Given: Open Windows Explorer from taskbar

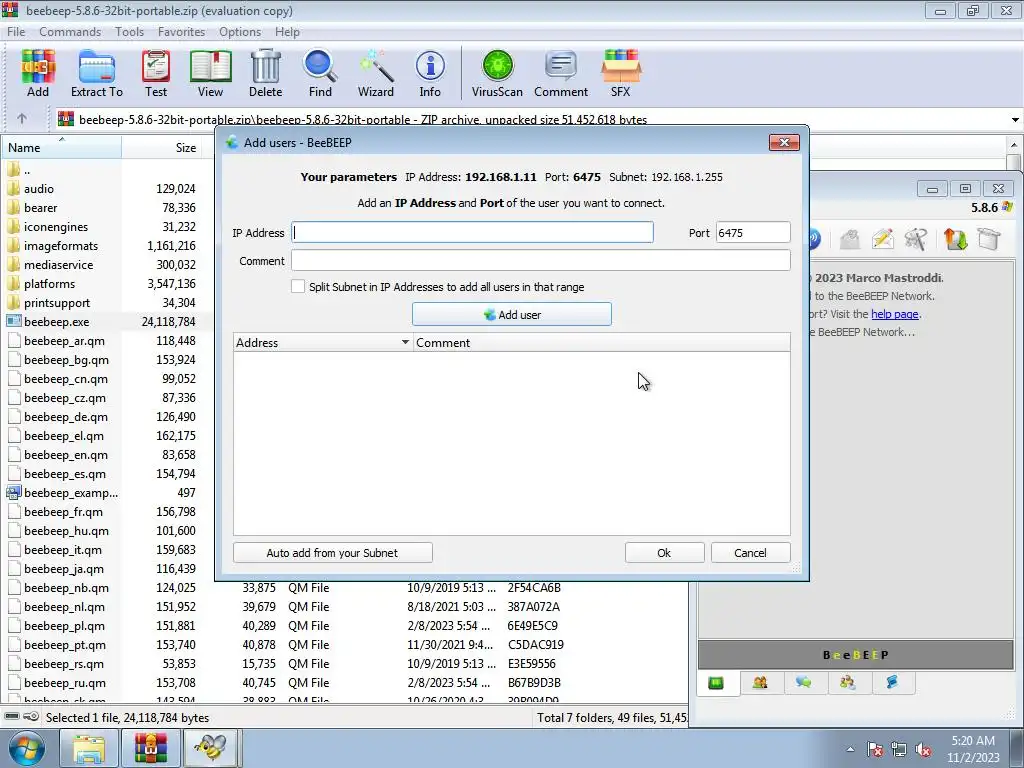Looking at the screenshot, I should pyautogui.click(x=89, y=748).
